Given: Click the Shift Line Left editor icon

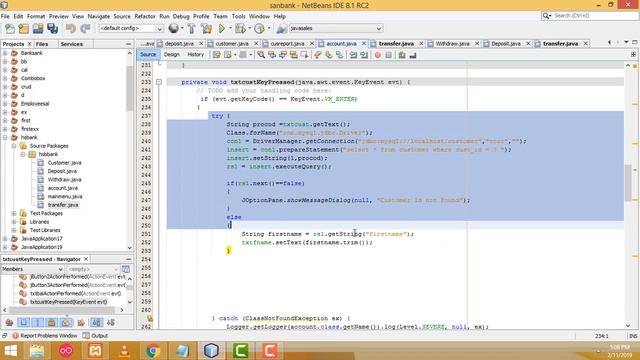Looking at the screenshot, I should click(353, 55).
